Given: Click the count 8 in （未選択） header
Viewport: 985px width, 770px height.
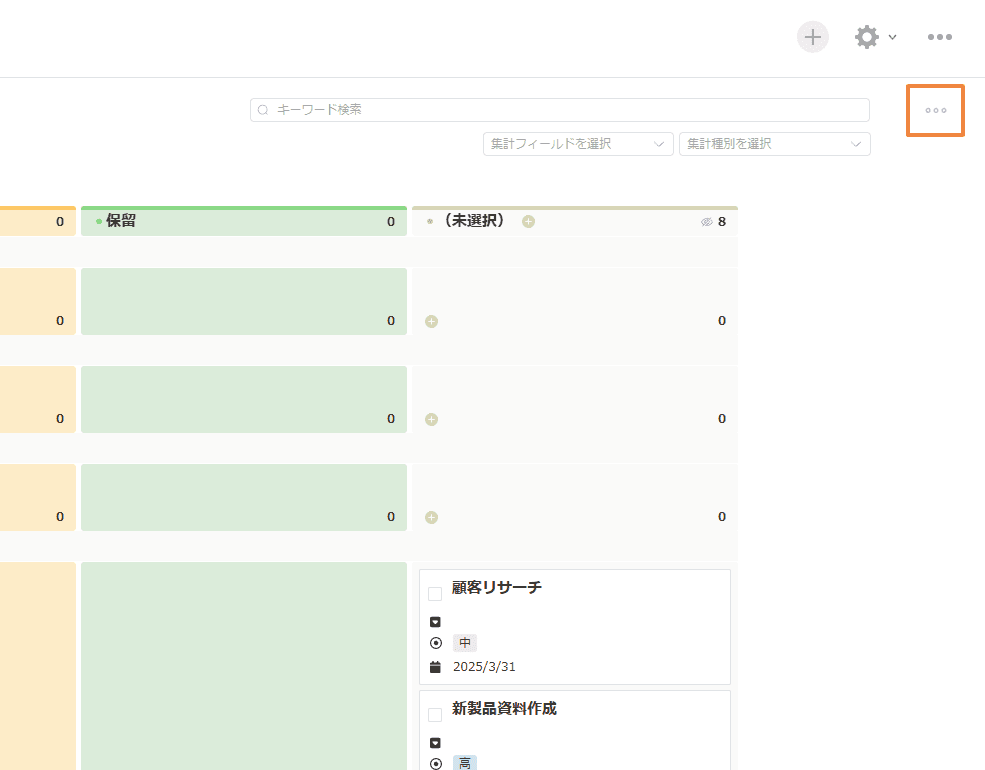Looking at the screenshot, I should (722, 222).
